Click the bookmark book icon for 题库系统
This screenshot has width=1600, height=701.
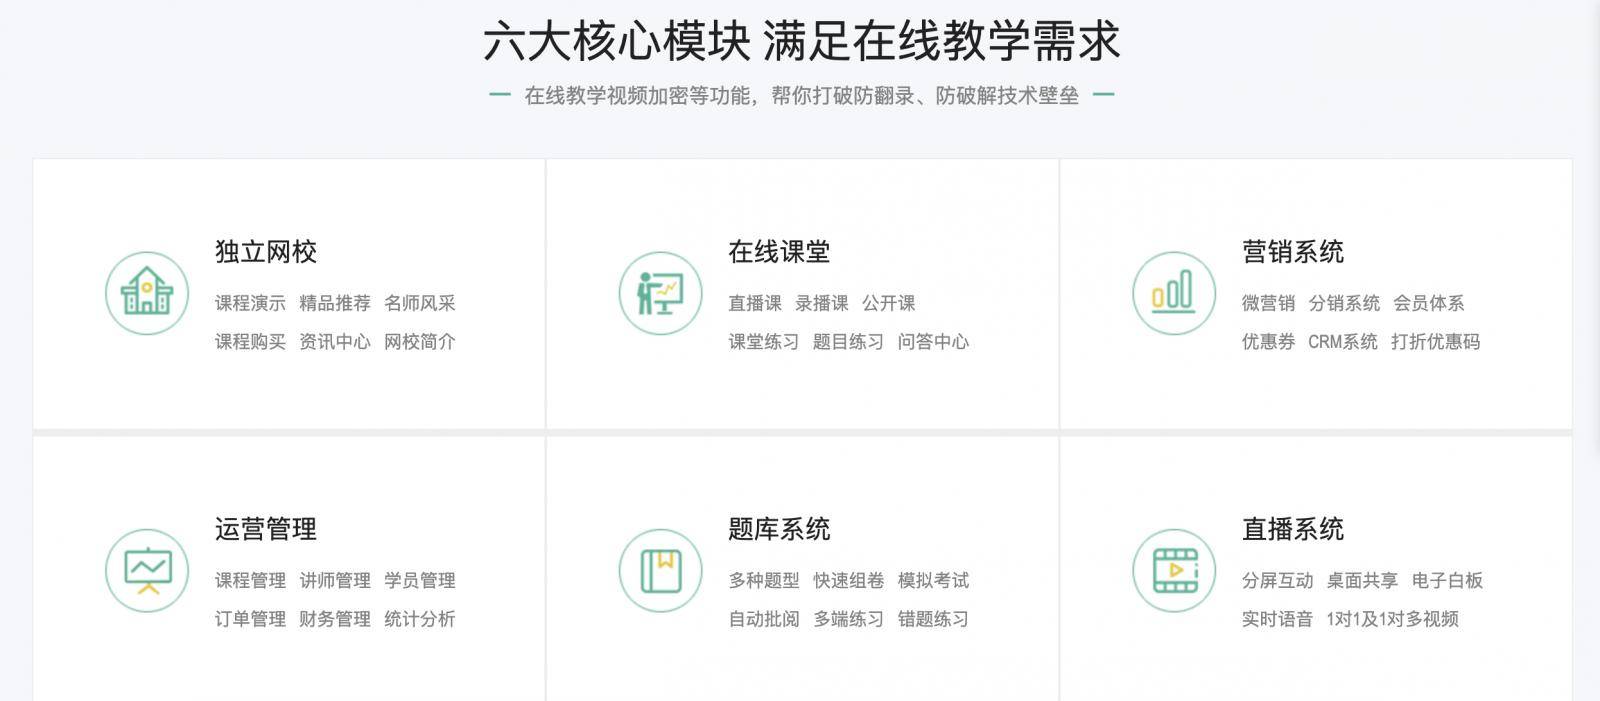coord(660,570)
